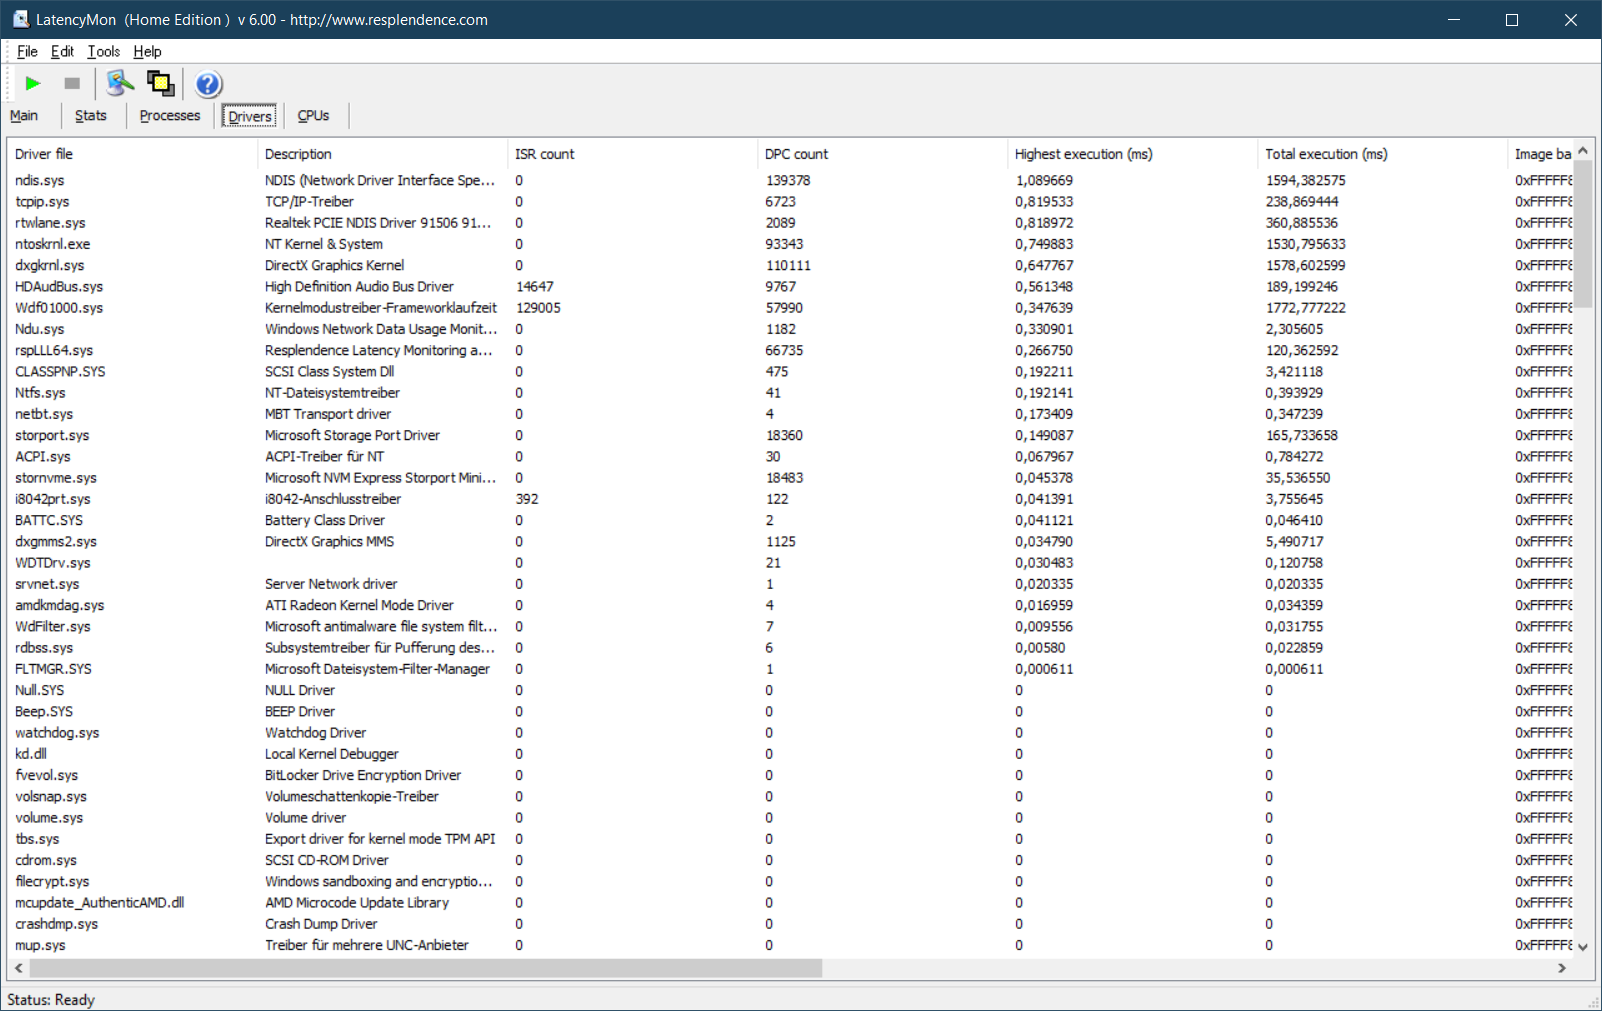Start the latency monitor with the green play icon
1602x1011 pixels.
[x=33, y=84]
